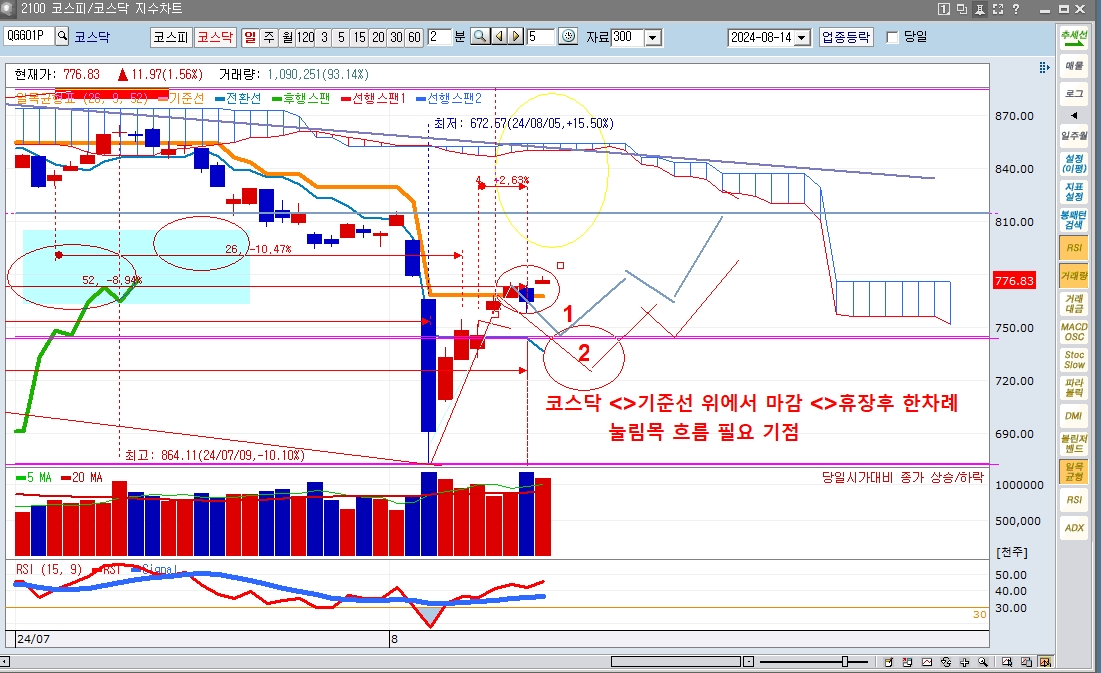Screen dimensions: 1101x673
Task: Enable the 당일 checkbox
Action: point(892,37)
